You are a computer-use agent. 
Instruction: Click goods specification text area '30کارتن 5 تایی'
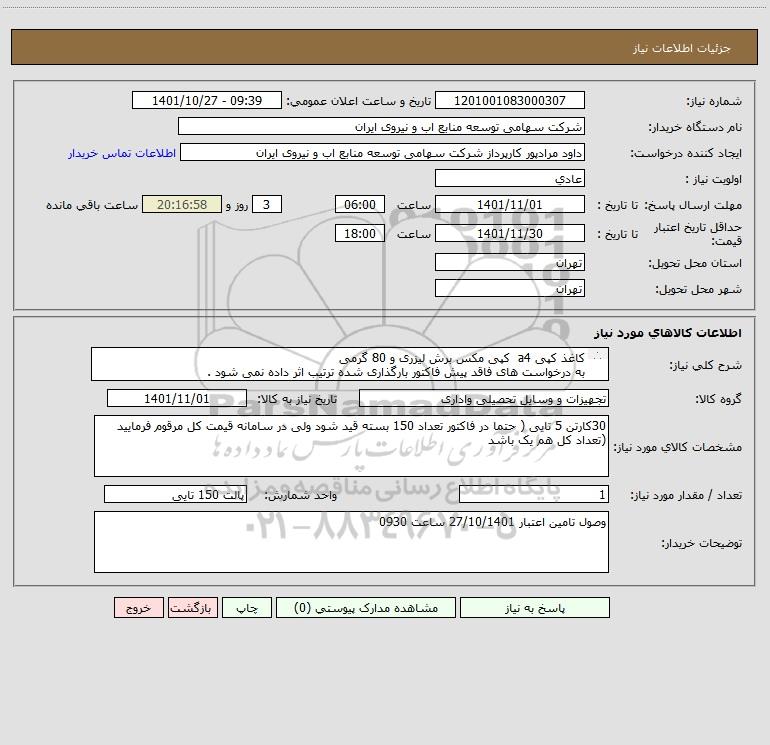(351, 446)
